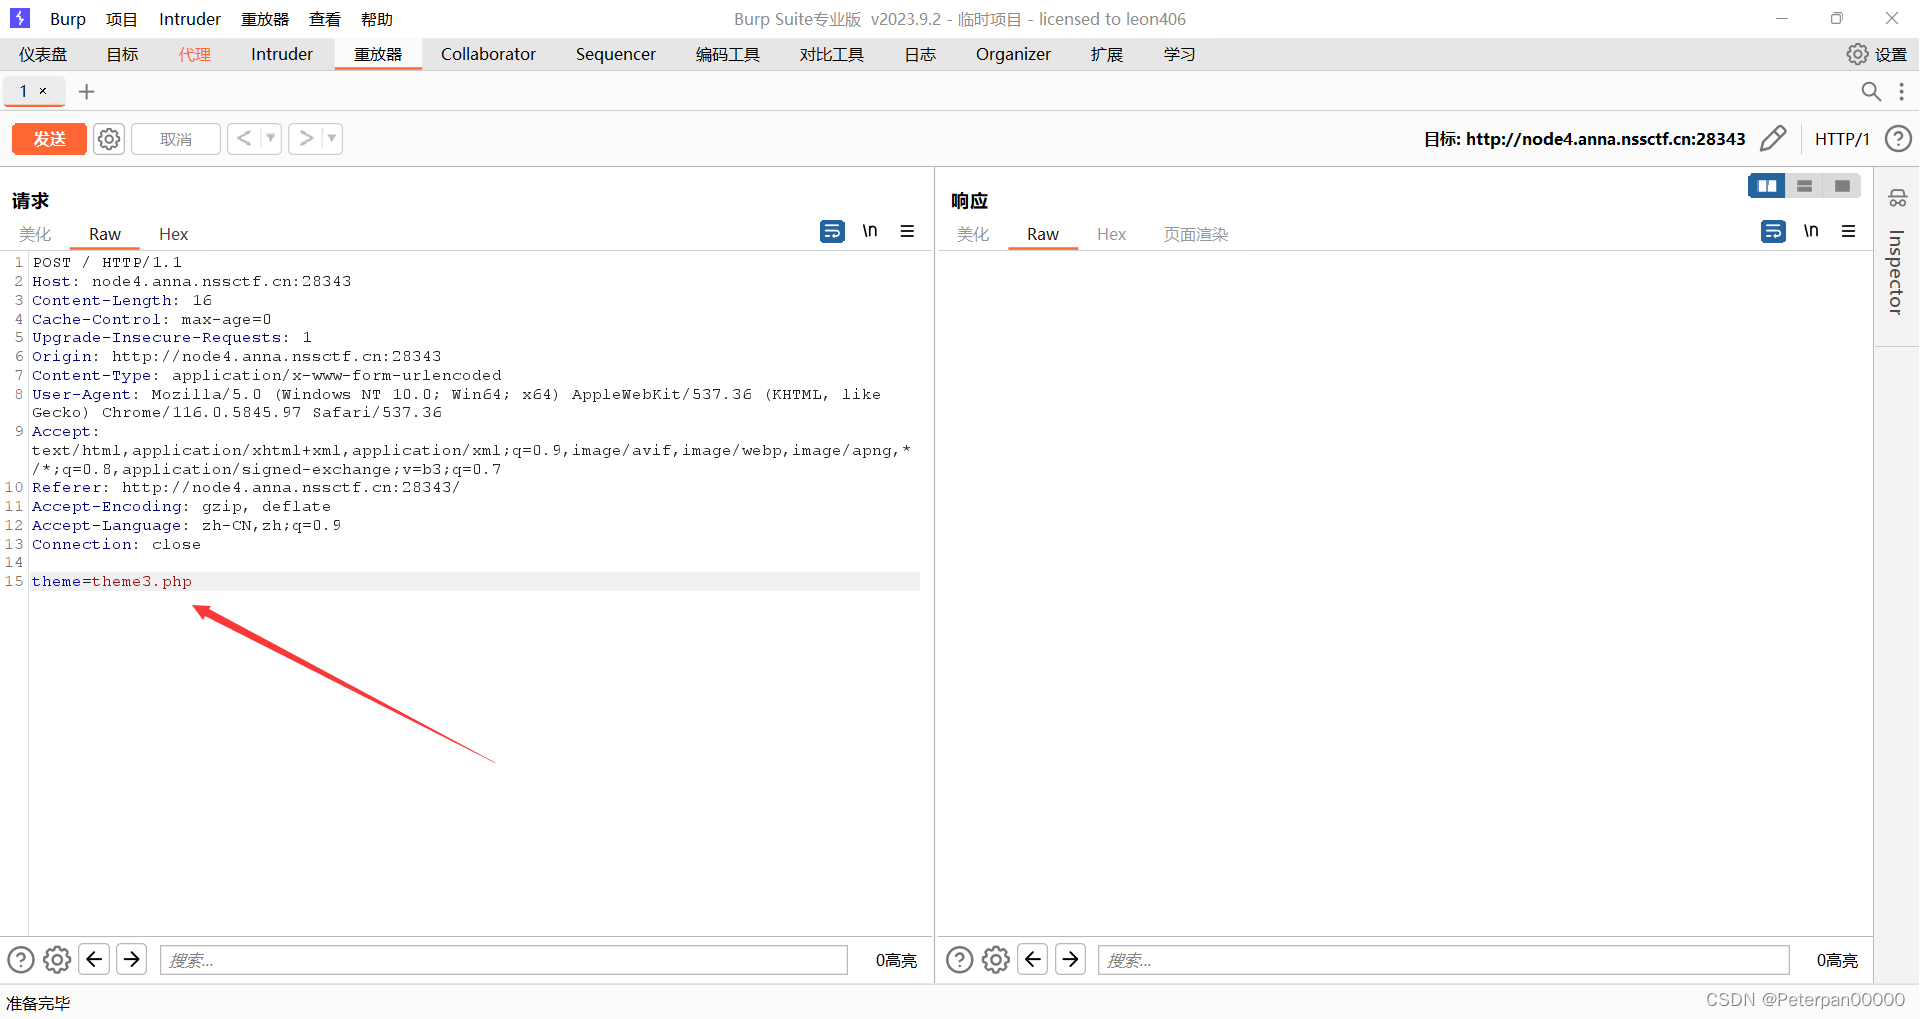Switch to Organizer tab
The image size is (1920, 1019).
pyautogui.click(x=1013, y=54)
